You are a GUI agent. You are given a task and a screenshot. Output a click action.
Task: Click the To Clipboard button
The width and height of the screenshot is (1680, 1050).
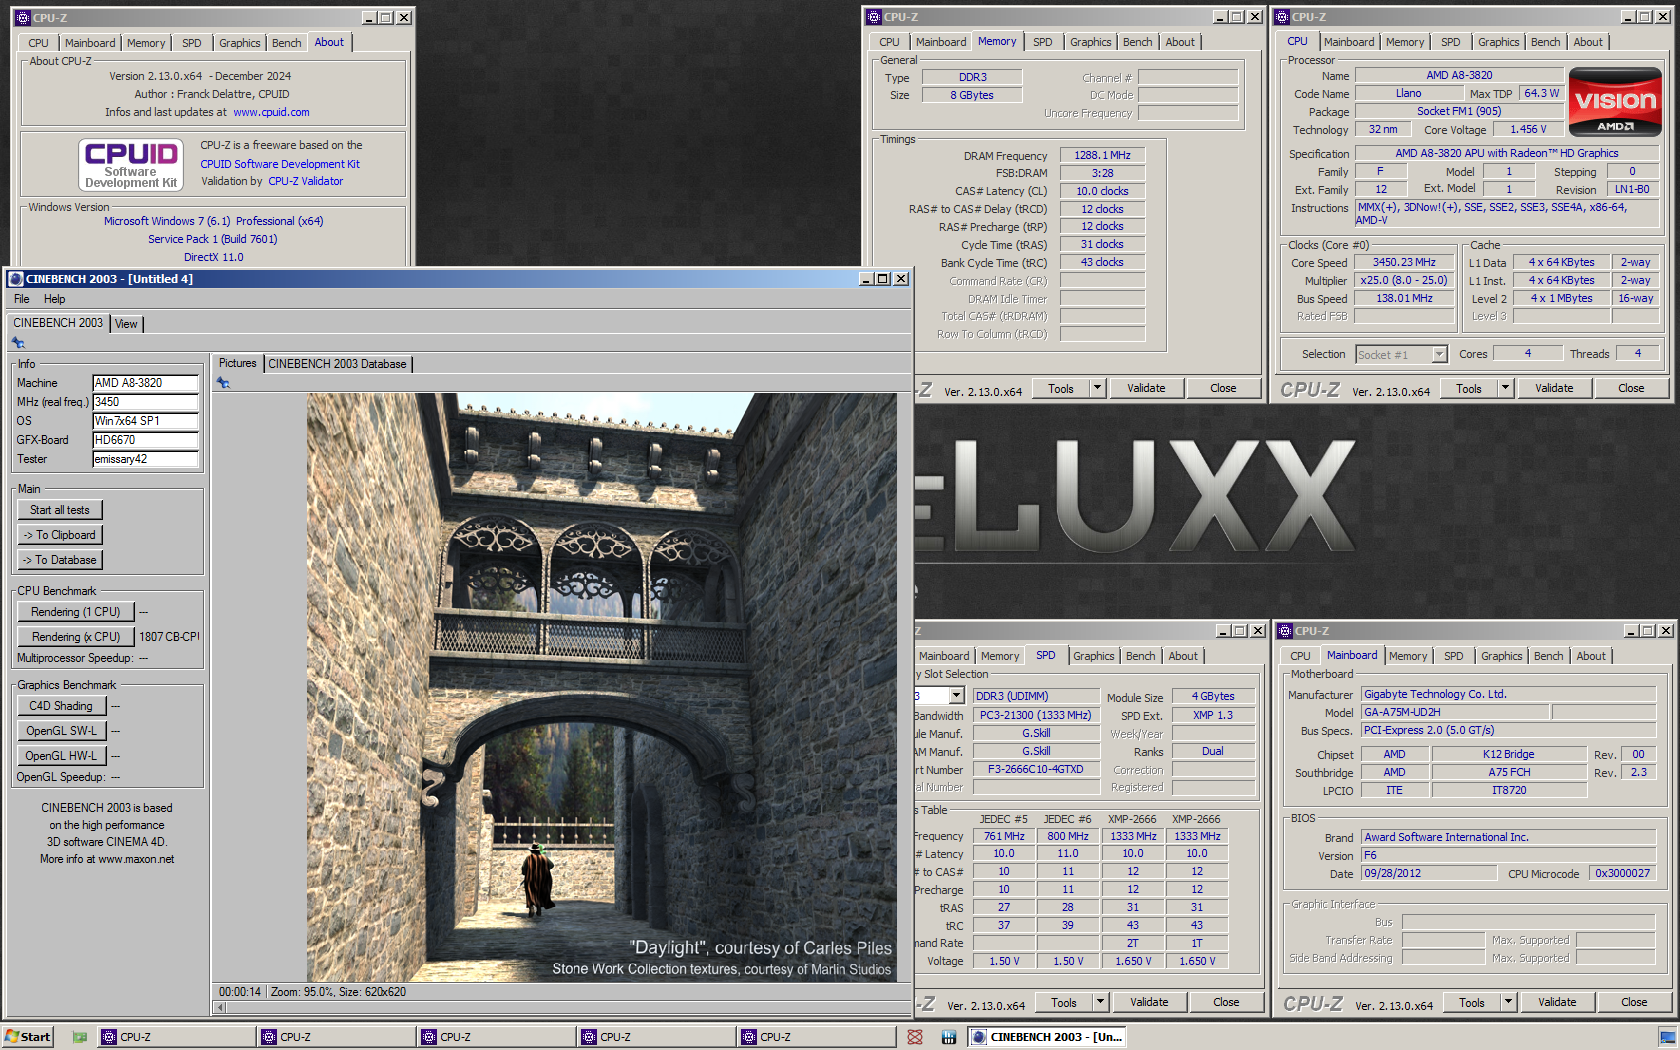(60, 535)
